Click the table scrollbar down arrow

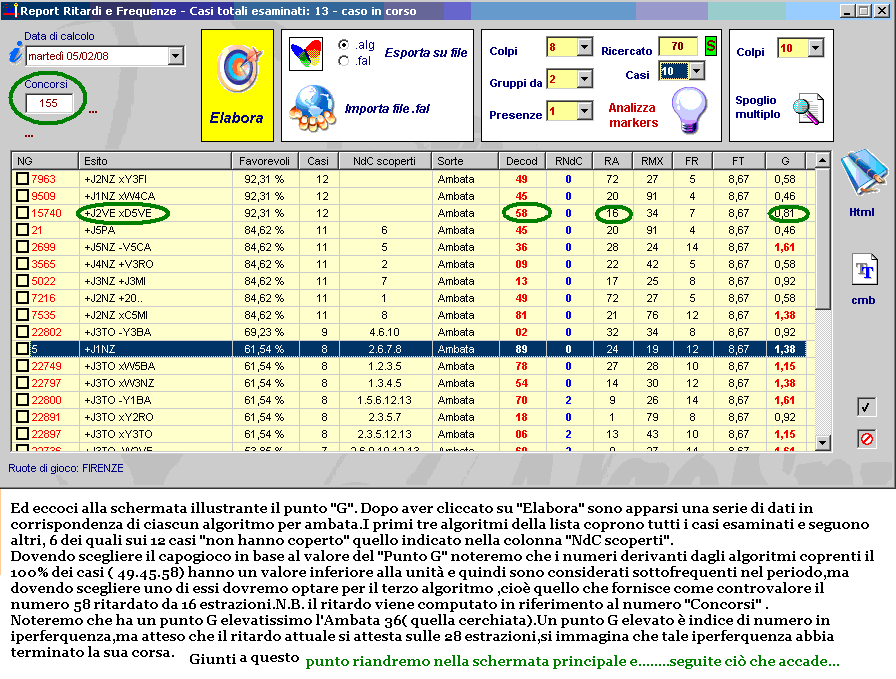(x=822, y=442)
